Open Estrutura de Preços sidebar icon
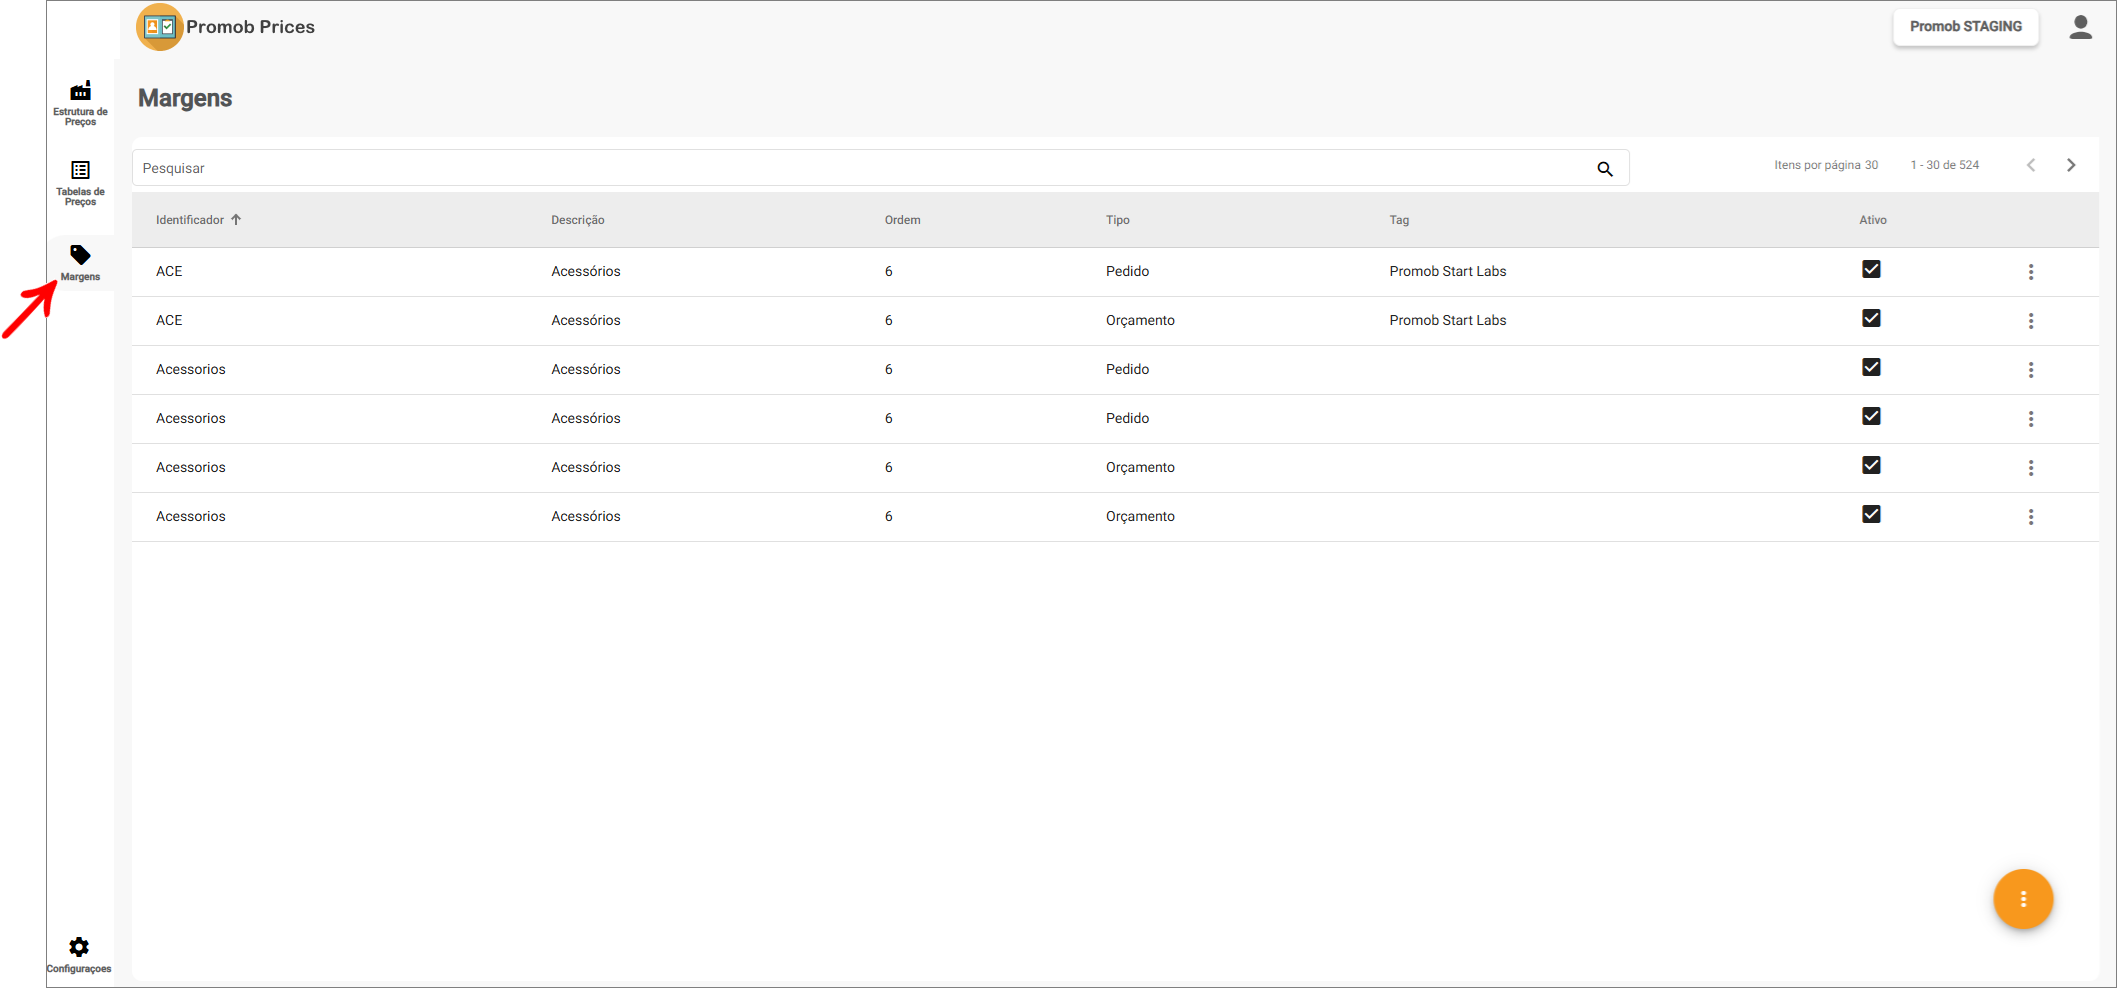2117x988 pixels. [80, 92]
